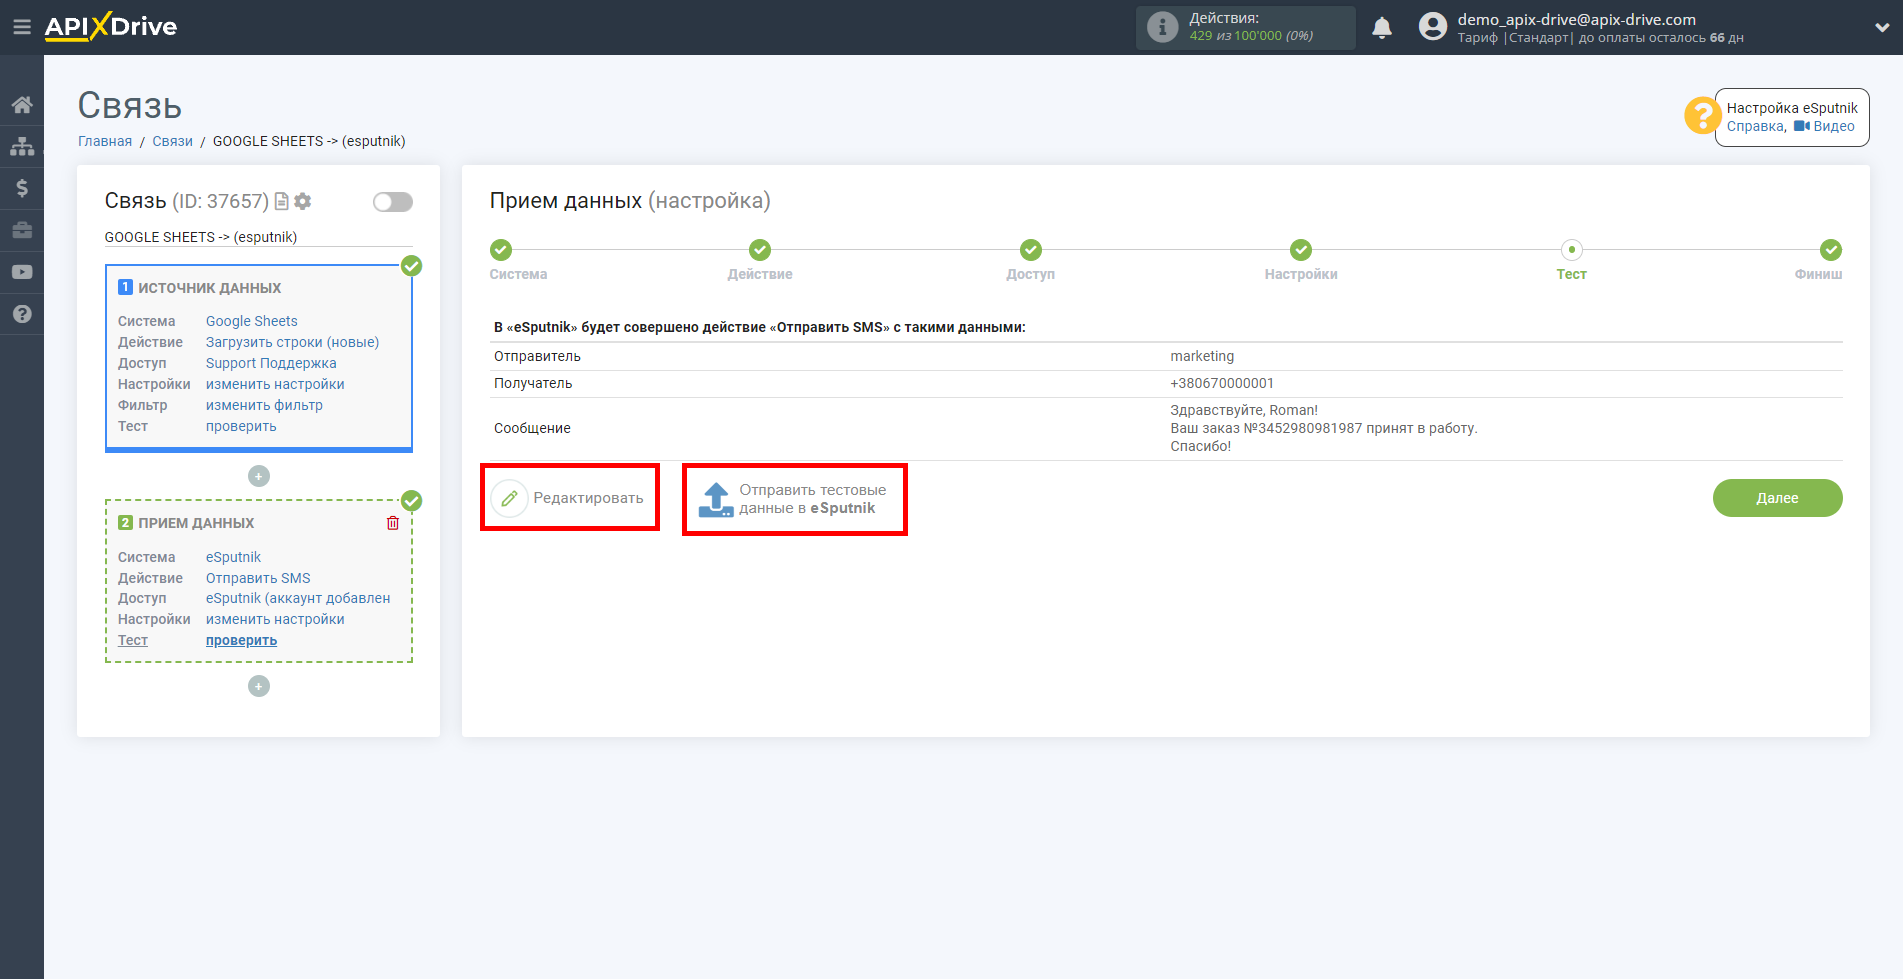1903x979 pixels.
Task: Open the hamburger menu
Action: (21, 27)
